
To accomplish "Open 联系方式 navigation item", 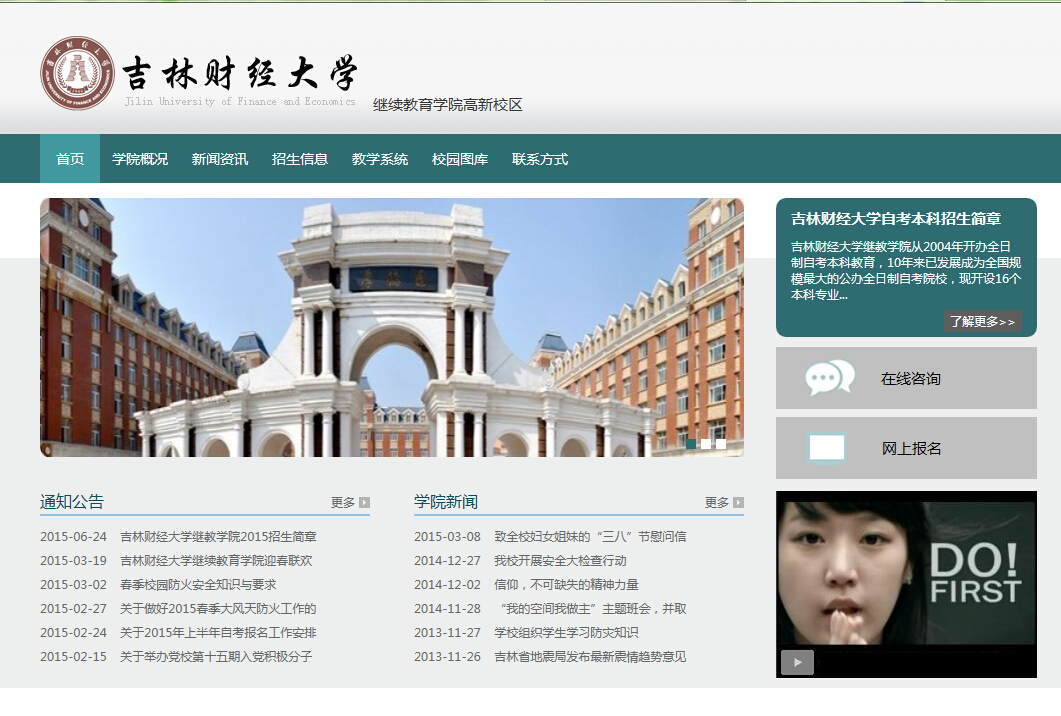I will (540, 159).
